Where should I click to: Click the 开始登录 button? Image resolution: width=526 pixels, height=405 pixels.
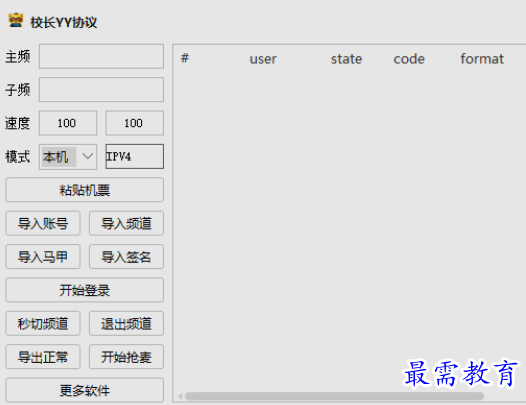85,290
